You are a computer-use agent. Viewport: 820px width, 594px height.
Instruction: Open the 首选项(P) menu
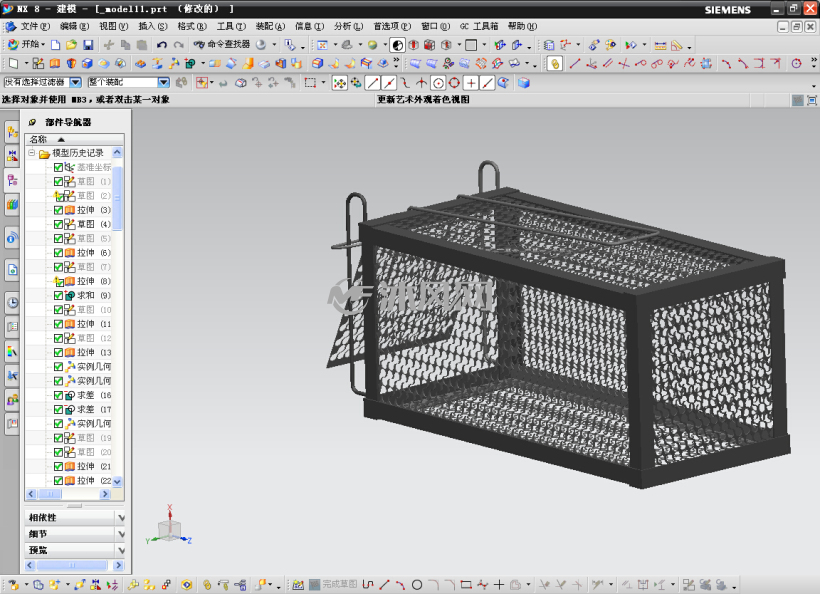(x=392, y=26)
